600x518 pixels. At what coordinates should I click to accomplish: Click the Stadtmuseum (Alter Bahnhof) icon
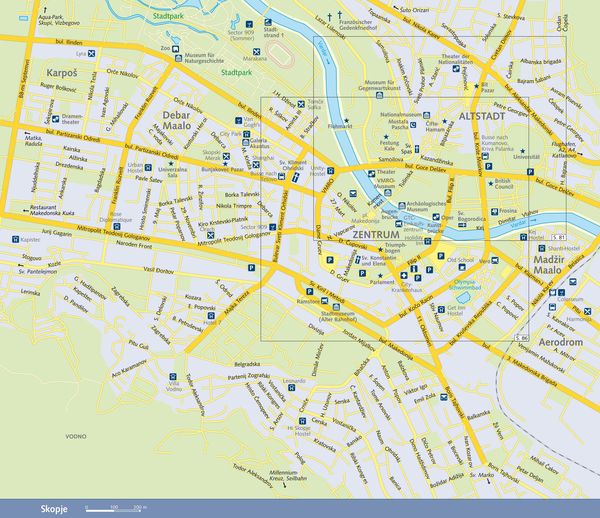(336, 307)
